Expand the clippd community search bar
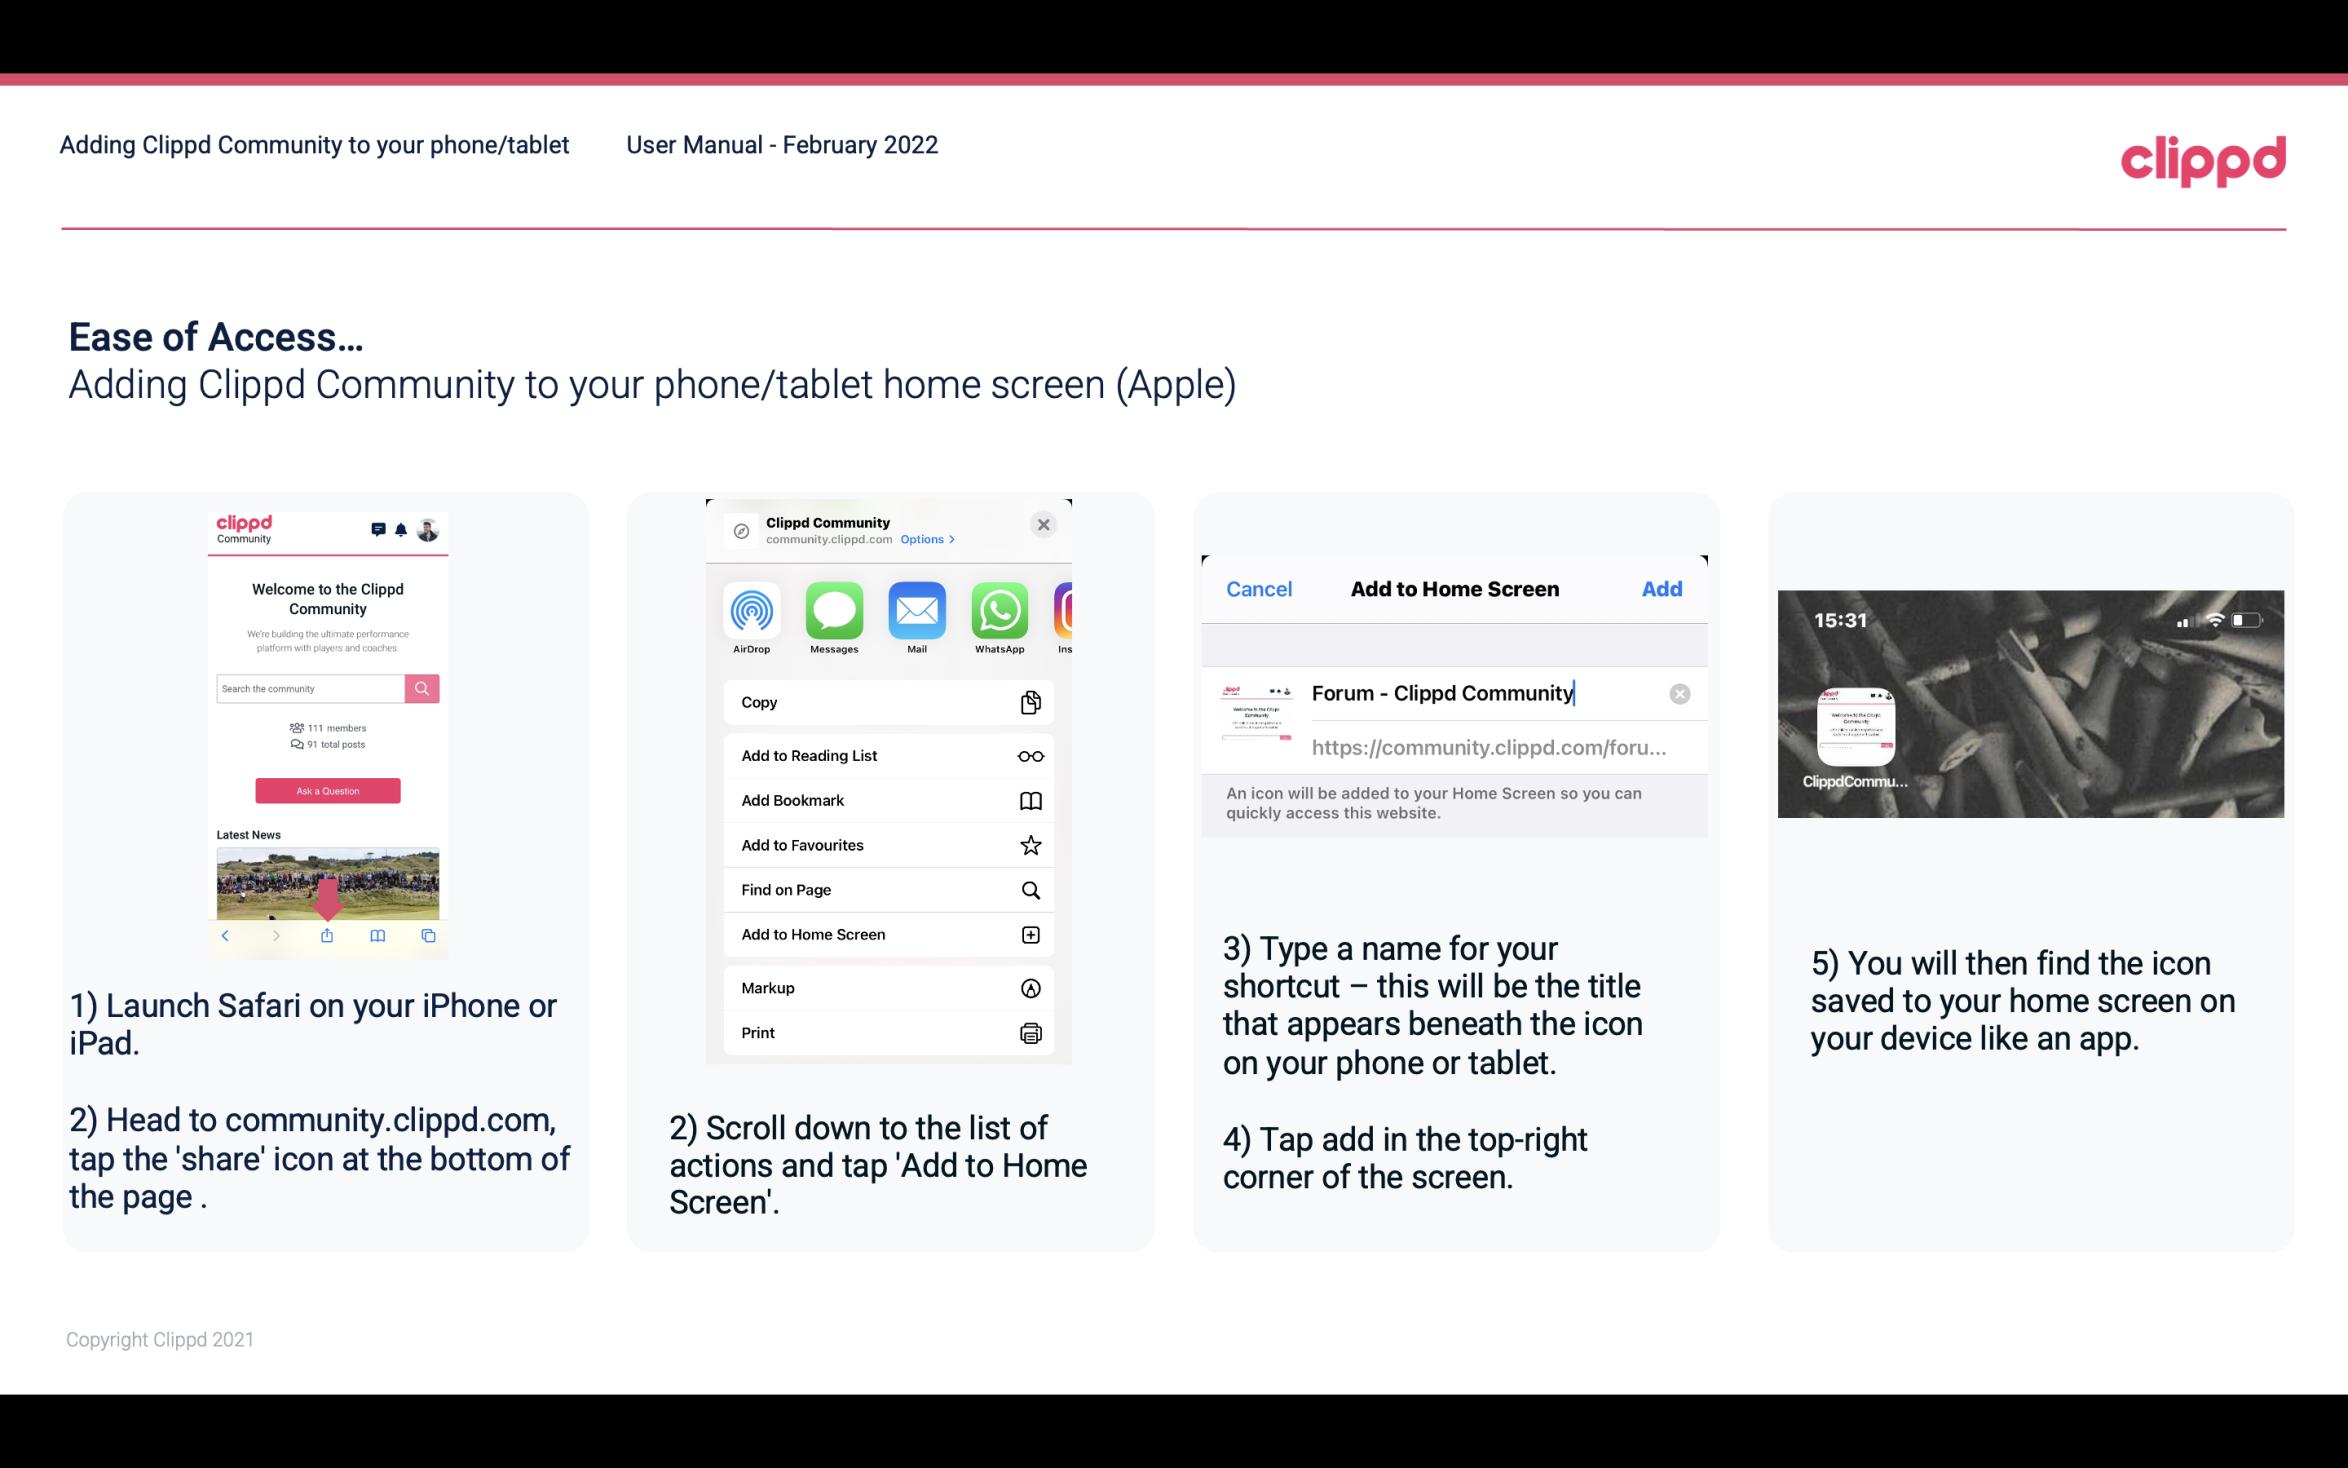The image size is (2348, 1468). point(313,688)
